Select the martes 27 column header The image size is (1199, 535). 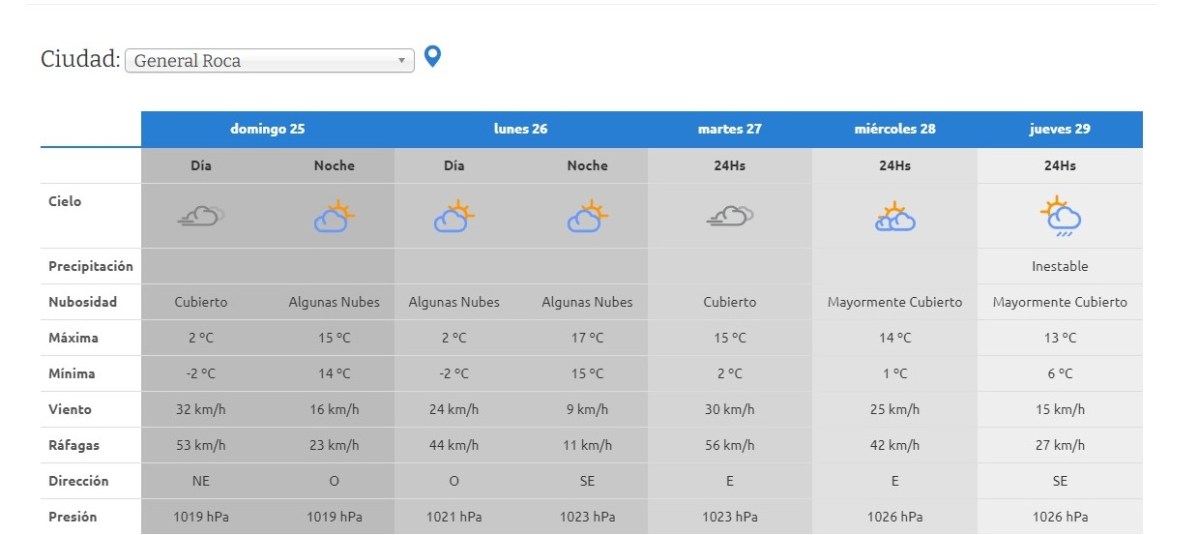[730, 129]
